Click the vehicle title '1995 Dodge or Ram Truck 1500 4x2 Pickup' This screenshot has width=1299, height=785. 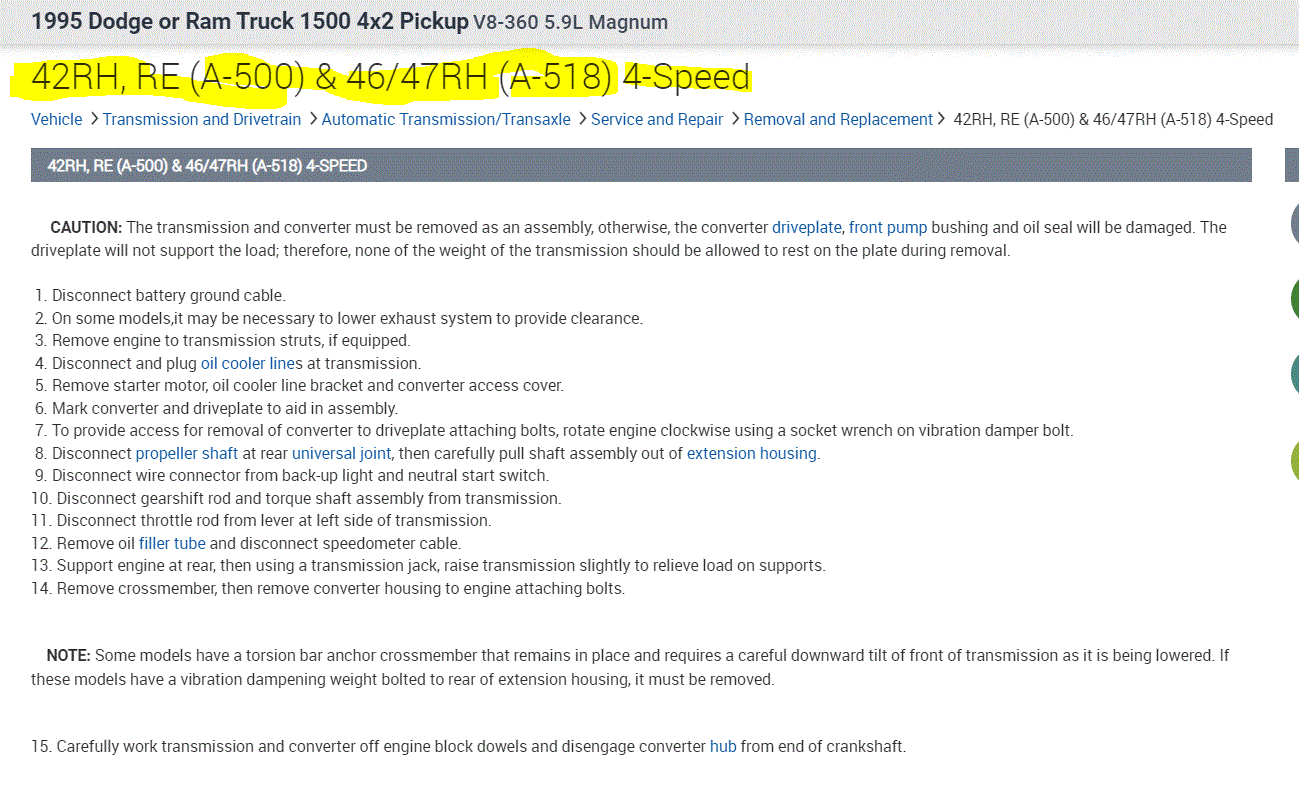[x=250, y=22]
